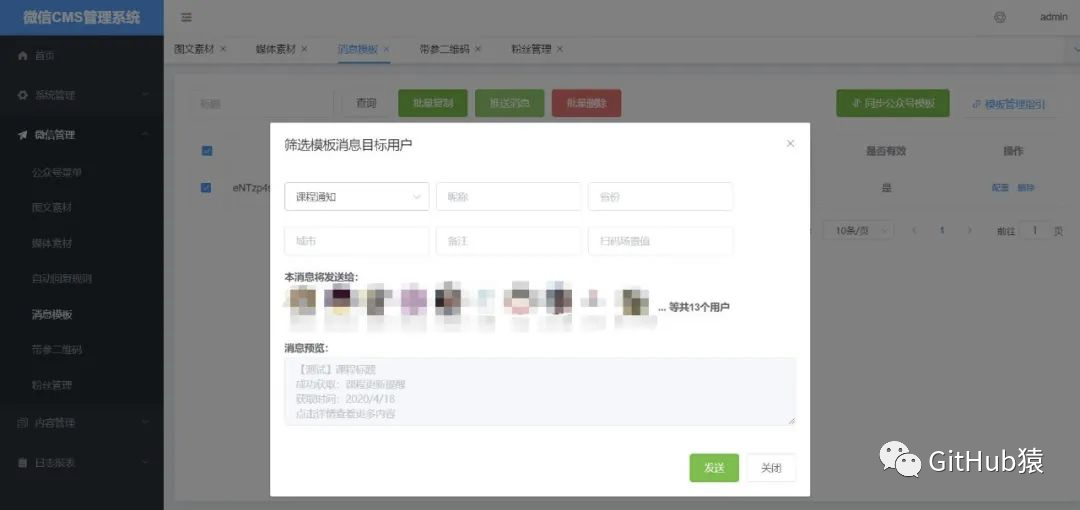Click the 查询 button
This screenshot has width=1080, height=510.
[366, 103]
